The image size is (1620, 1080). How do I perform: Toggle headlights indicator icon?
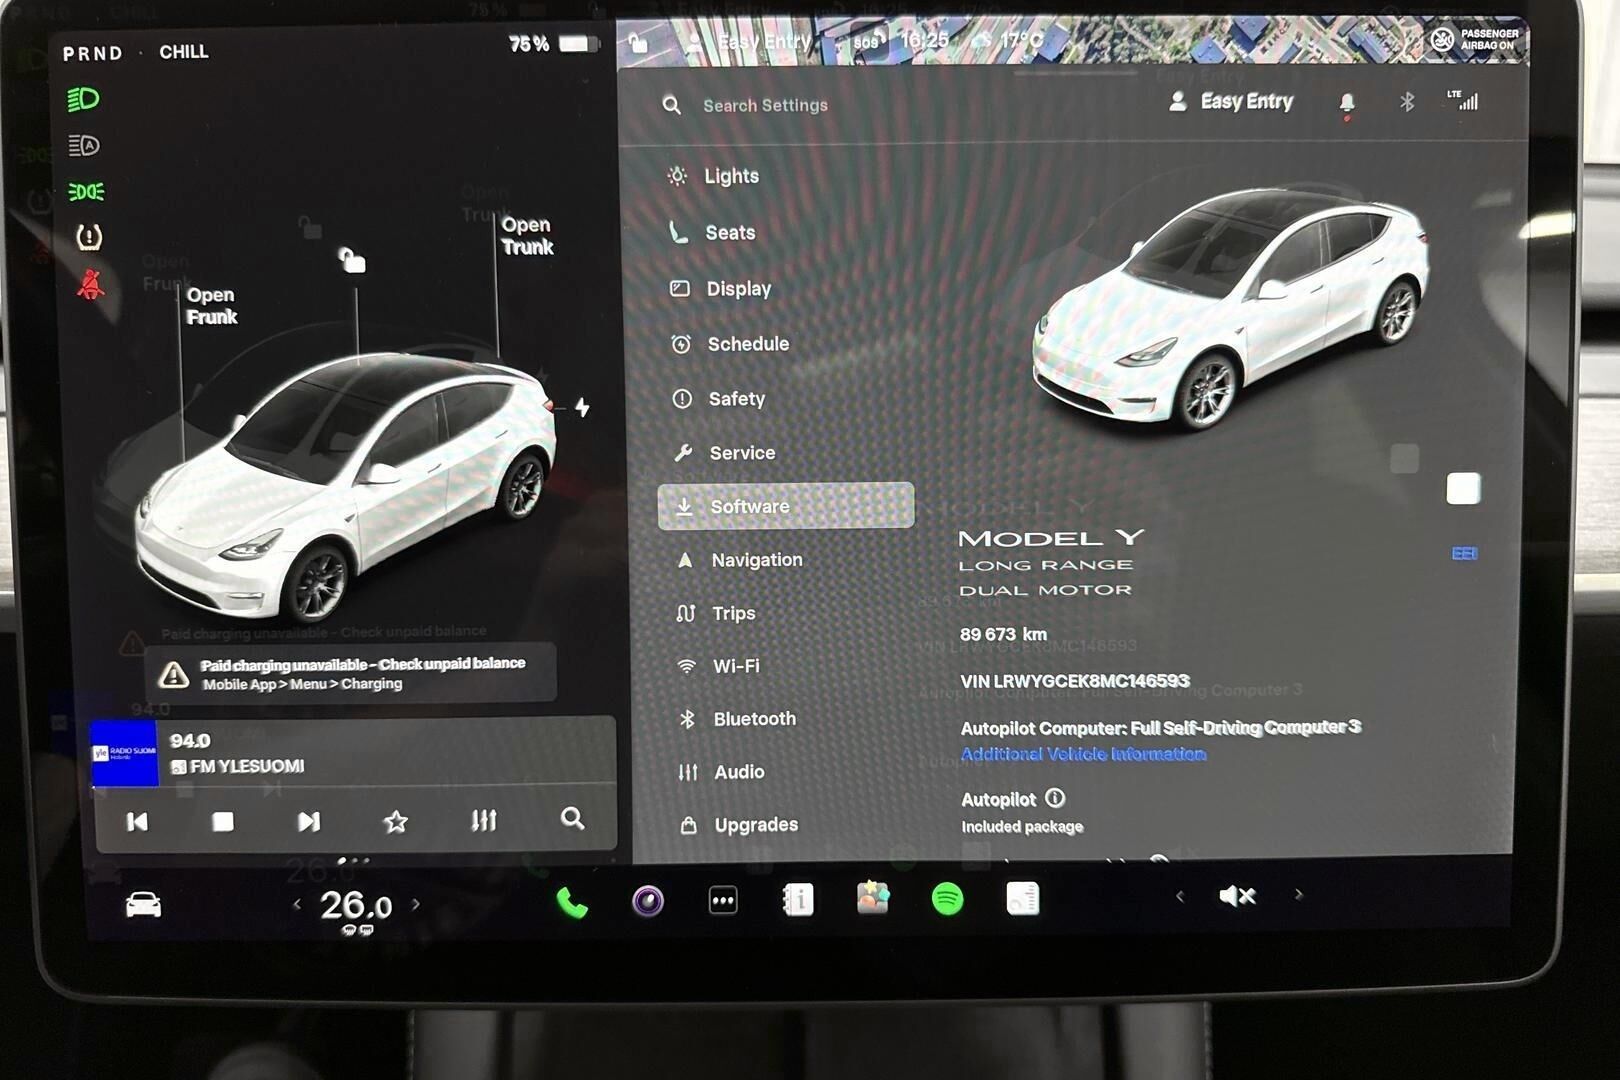pos(83,99)
